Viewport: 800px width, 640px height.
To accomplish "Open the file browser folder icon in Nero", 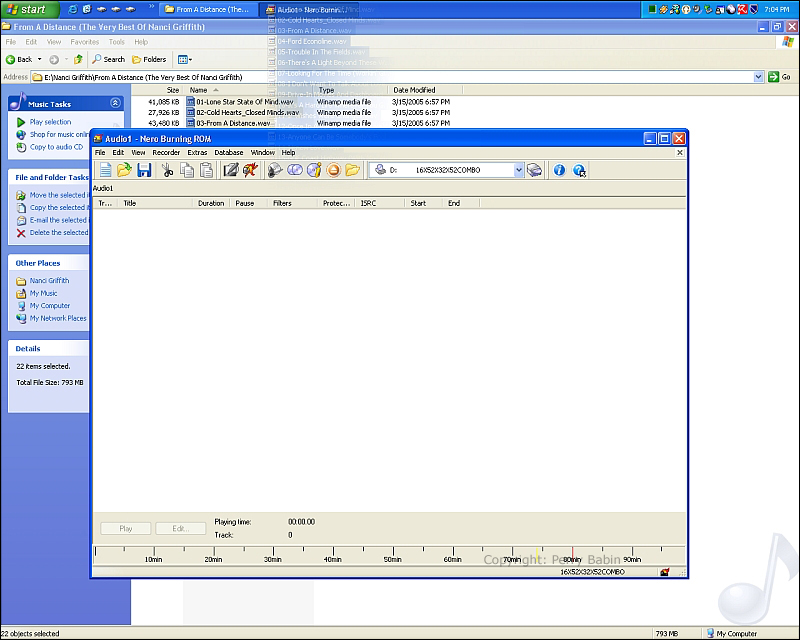I will coord(353,170).
